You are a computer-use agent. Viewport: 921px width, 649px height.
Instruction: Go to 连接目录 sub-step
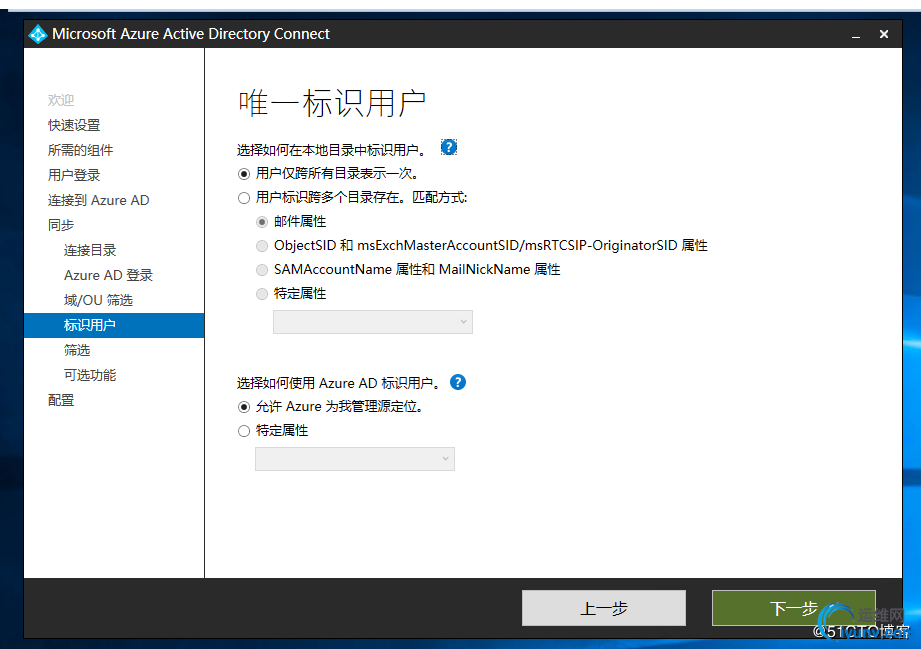point(90,250)
